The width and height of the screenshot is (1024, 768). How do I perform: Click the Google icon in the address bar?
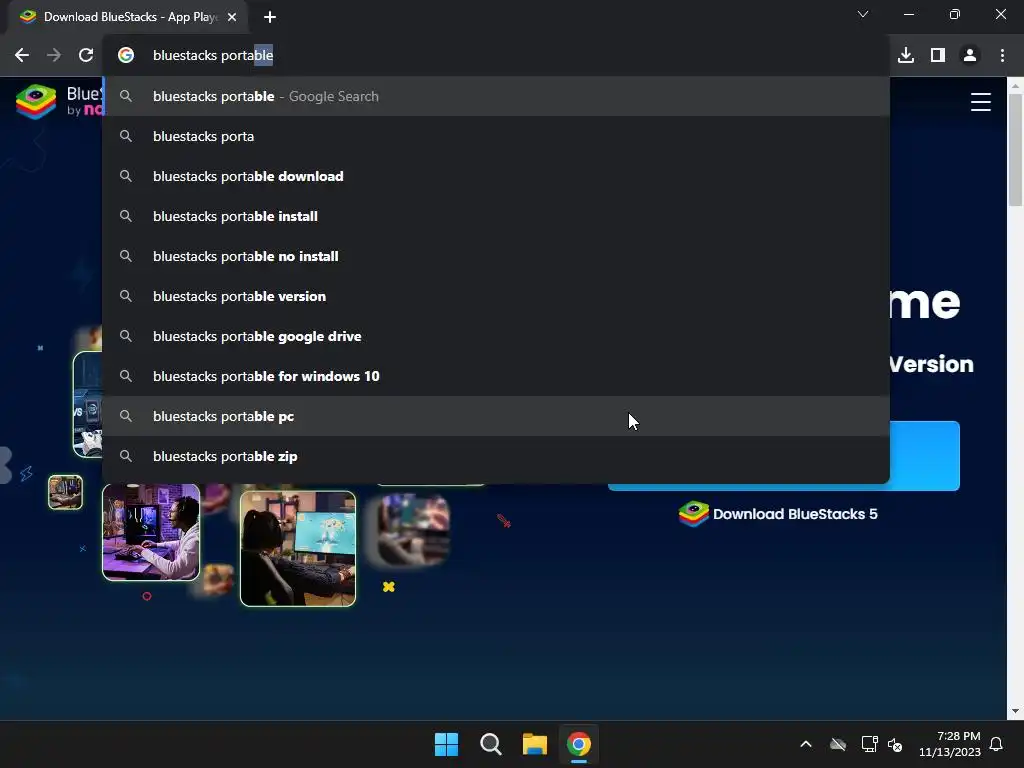[x=126, y=56]
